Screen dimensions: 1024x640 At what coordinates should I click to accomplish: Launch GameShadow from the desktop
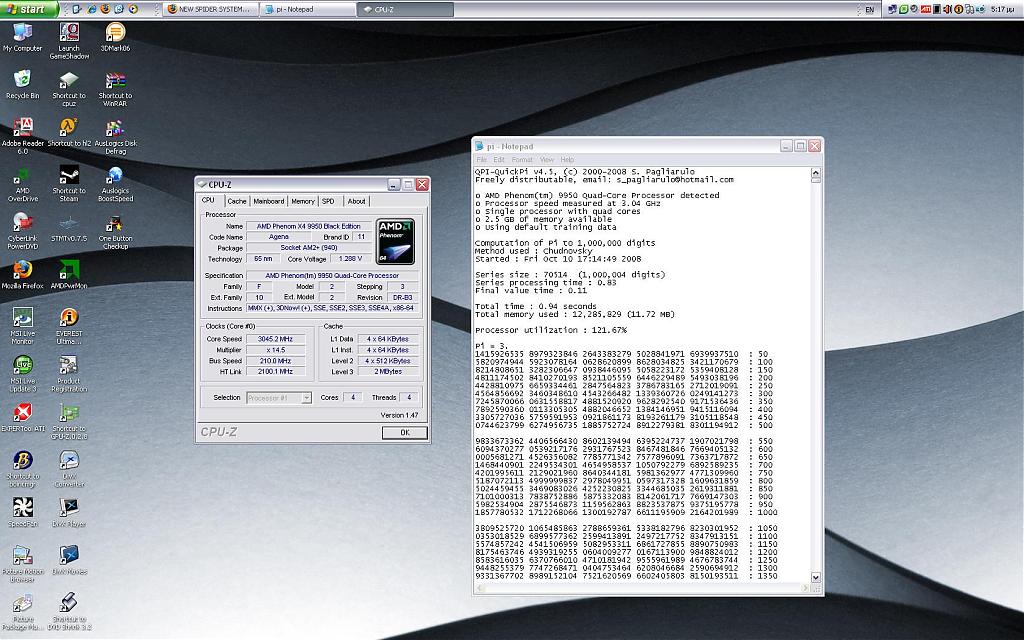point(69,41)
